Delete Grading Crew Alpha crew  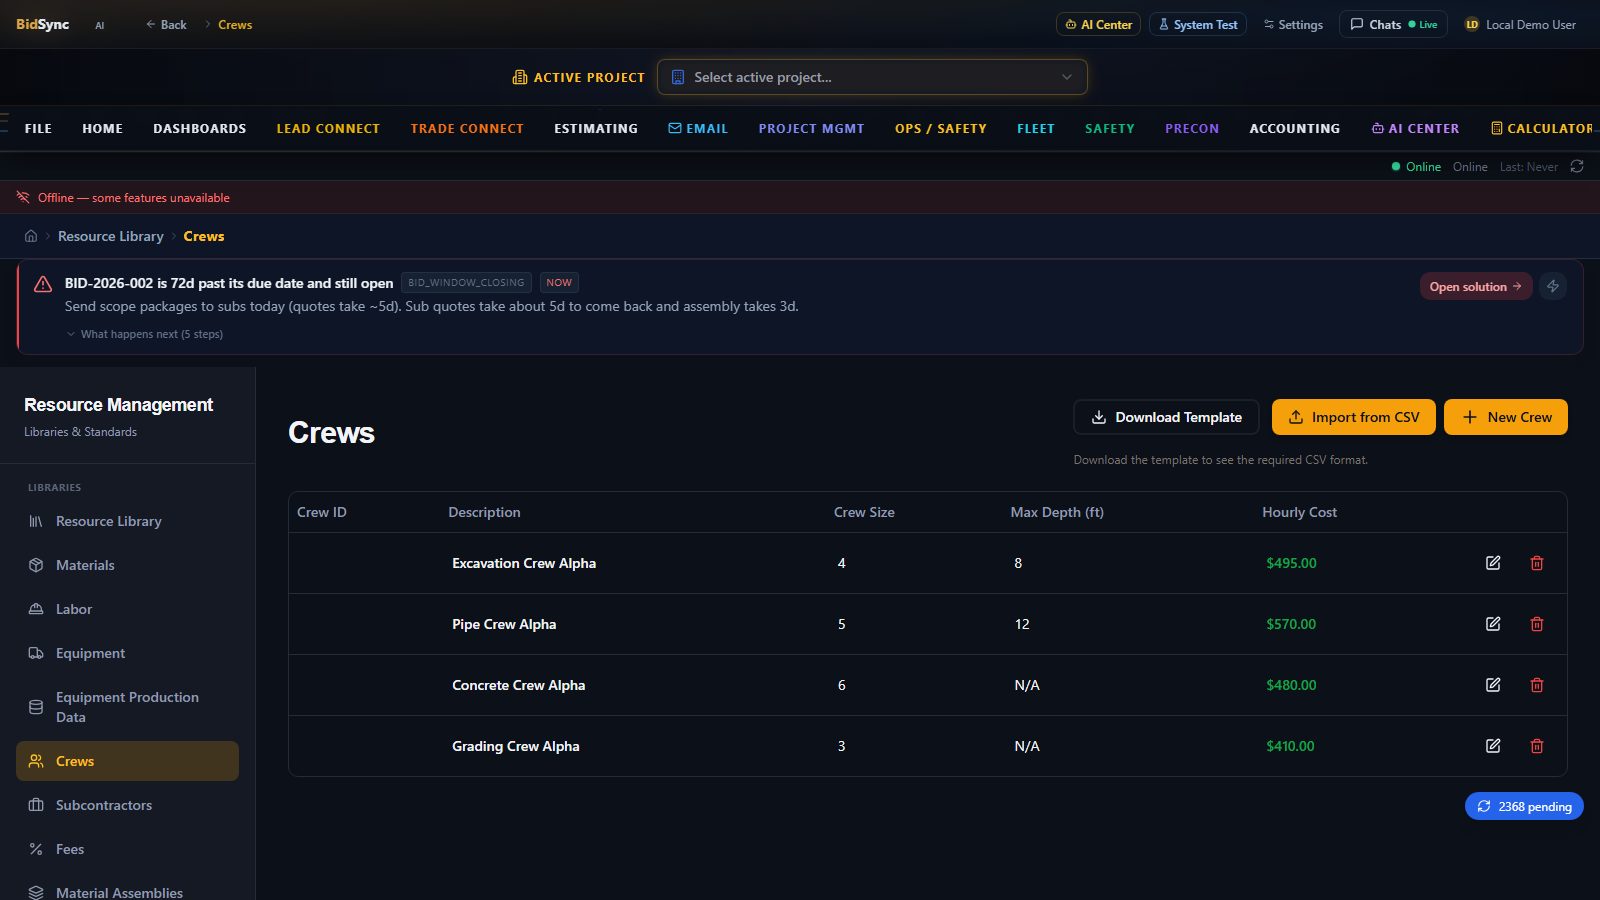[1537, 746]
